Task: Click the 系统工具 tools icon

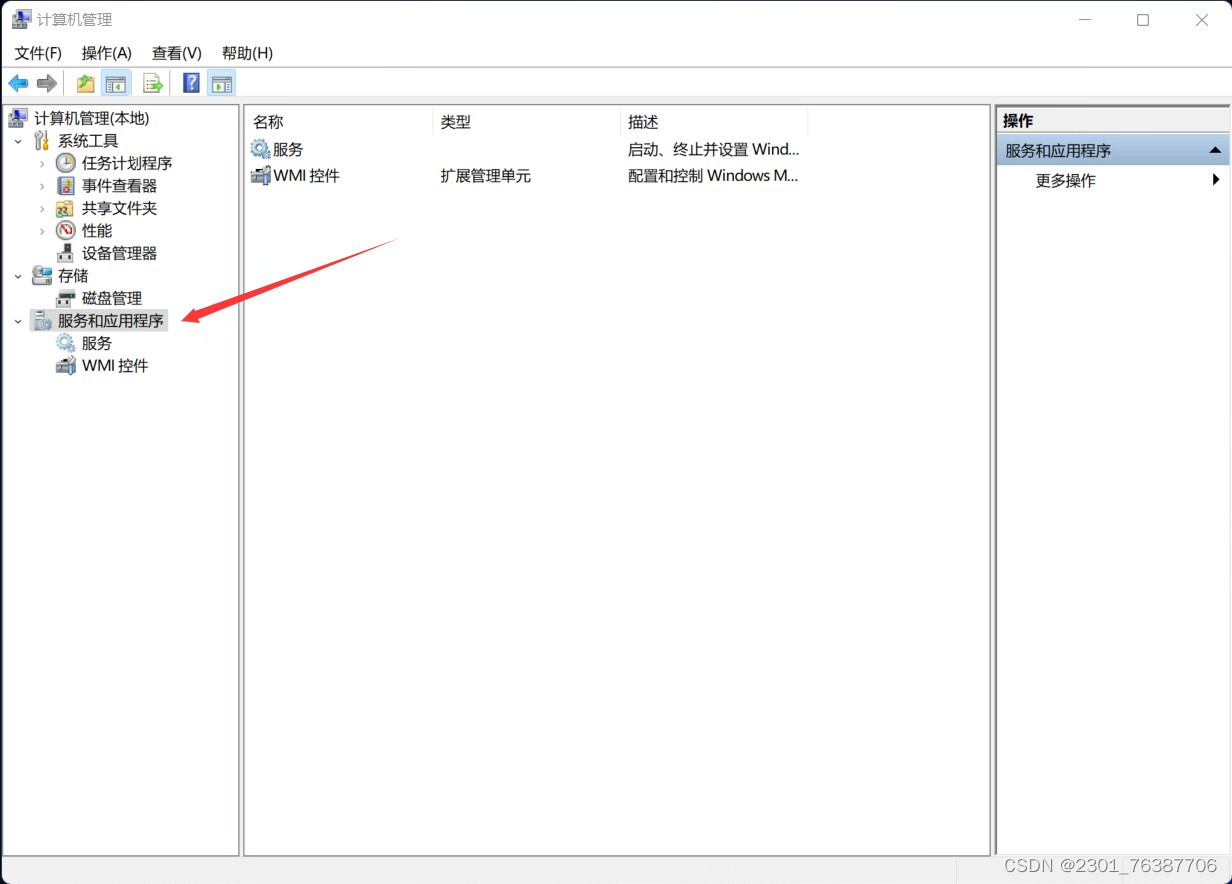Action: (x=42, y=141)
